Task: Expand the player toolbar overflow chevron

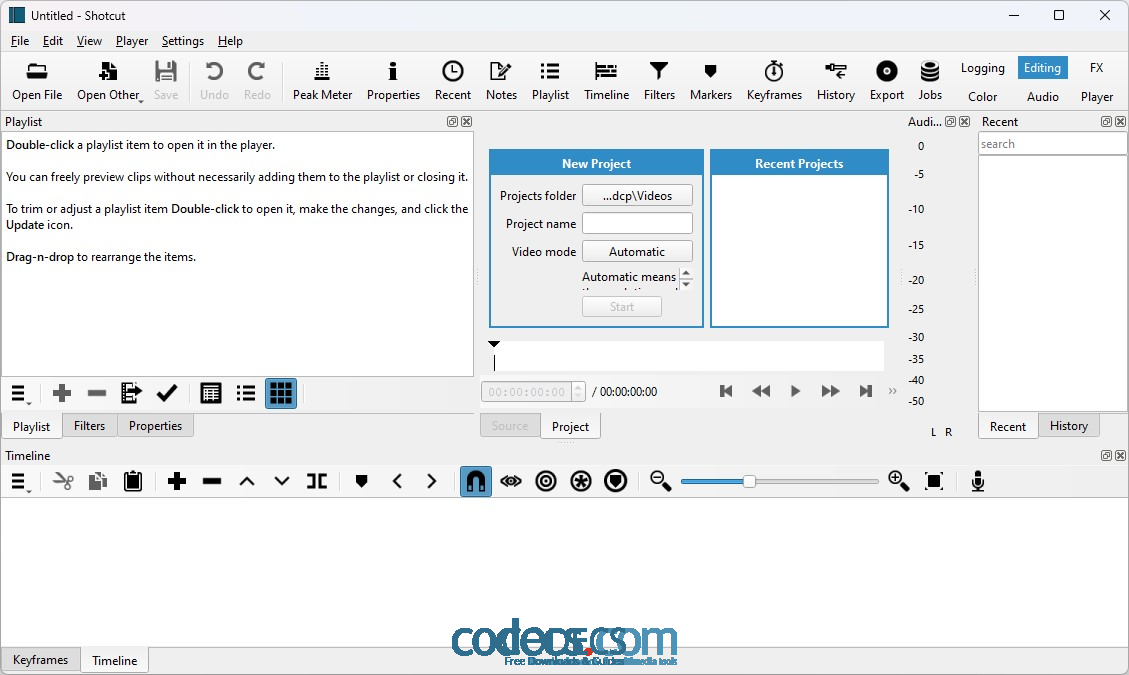Action: 893,391
